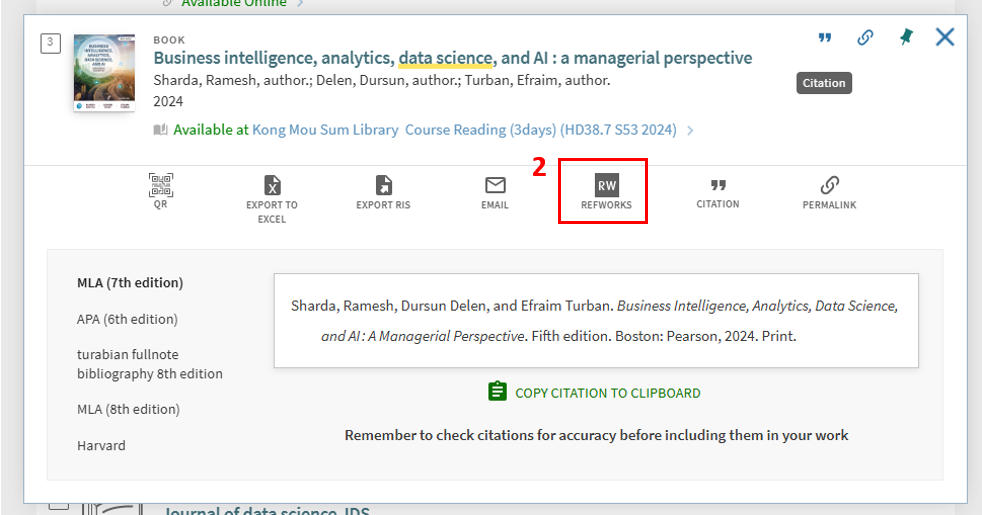Choose the Harvard citation style
Image resolution: width=982 pixels, height=515 pixels.
point(101,445)
